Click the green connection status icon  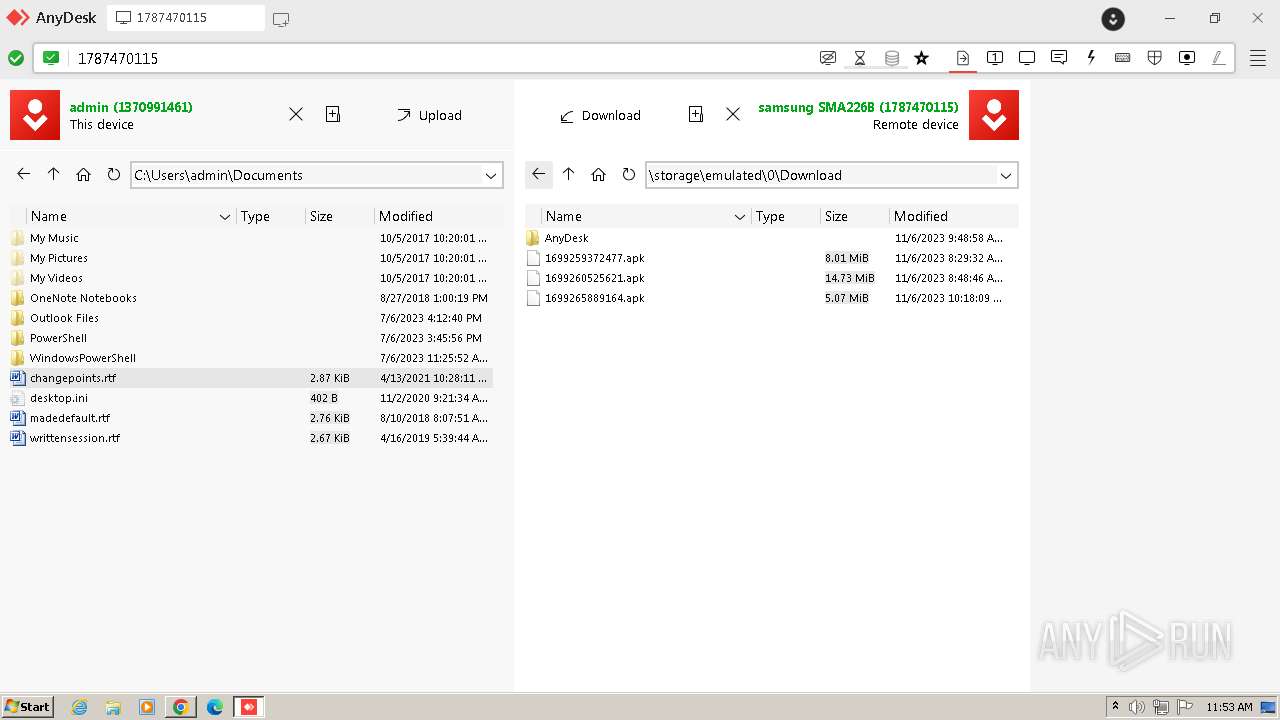pos(16,58)
